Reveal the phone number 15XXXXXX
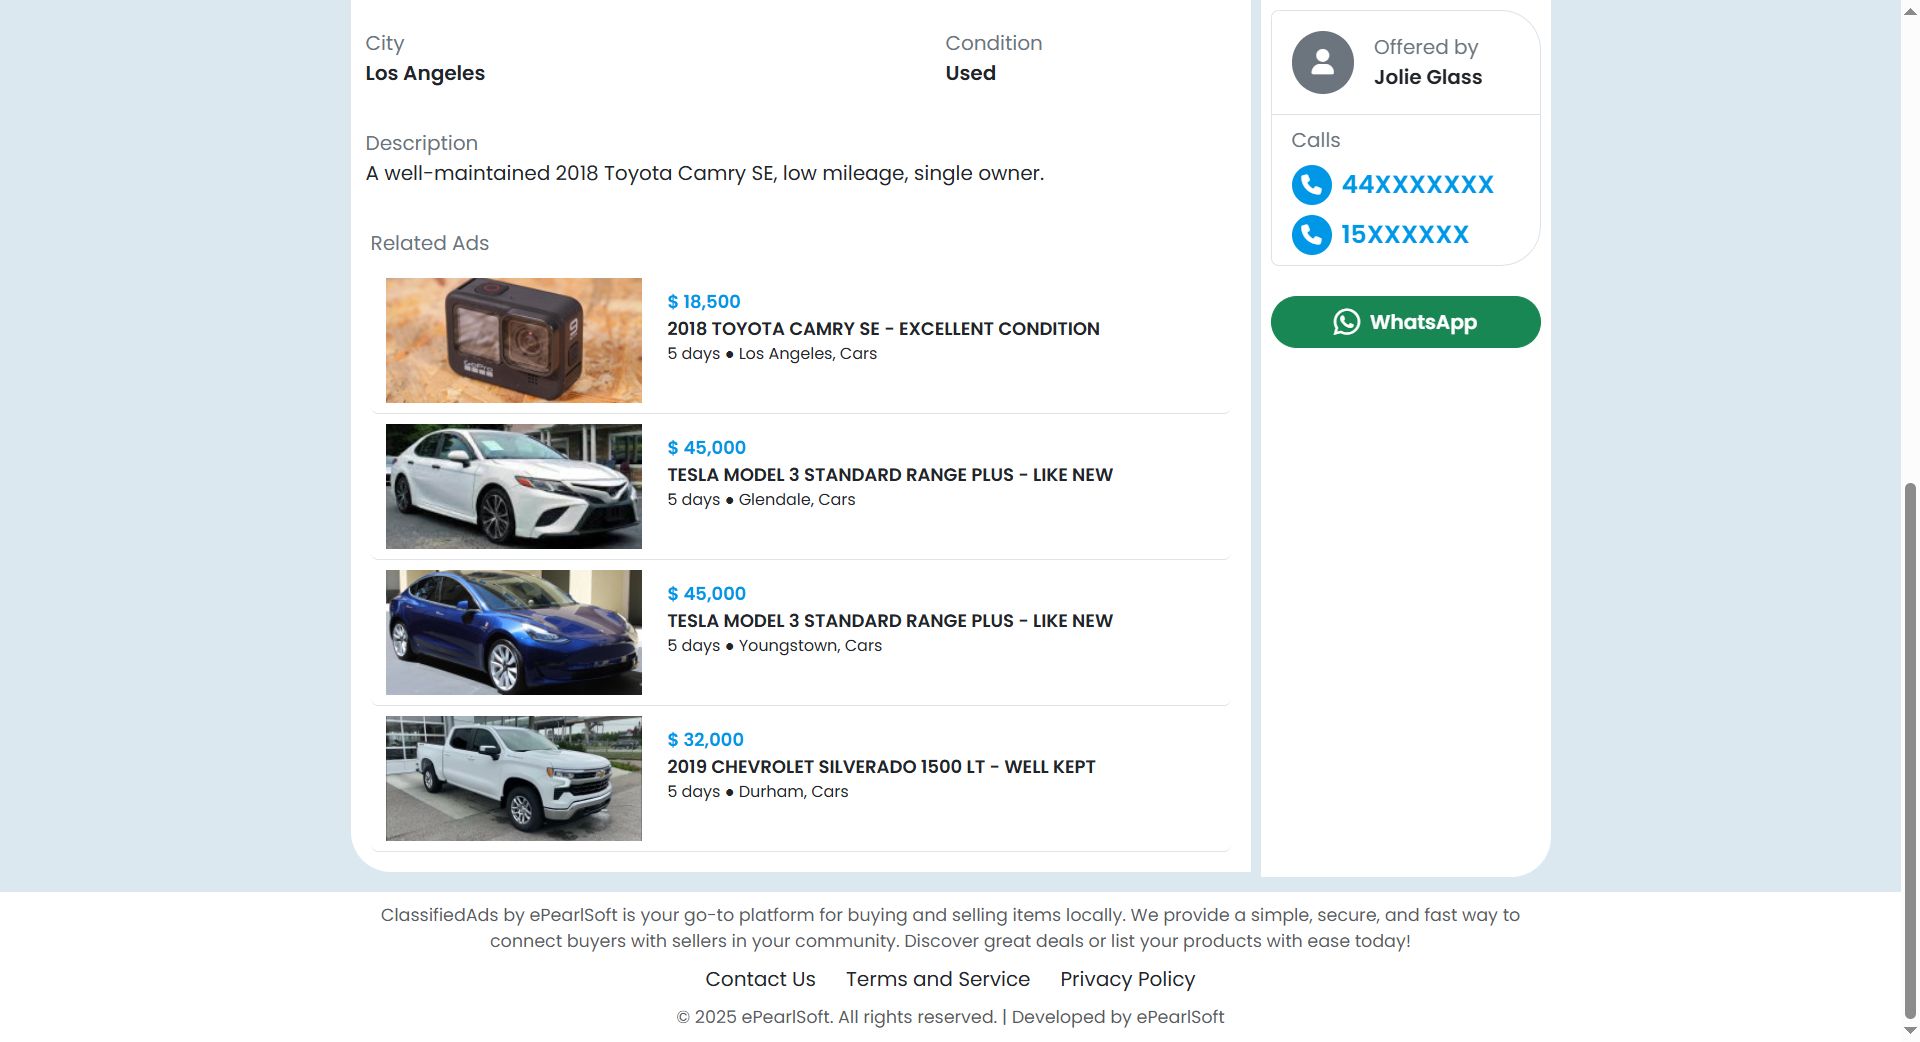The image size is (1920, 1042). (x=1405, y=235)
